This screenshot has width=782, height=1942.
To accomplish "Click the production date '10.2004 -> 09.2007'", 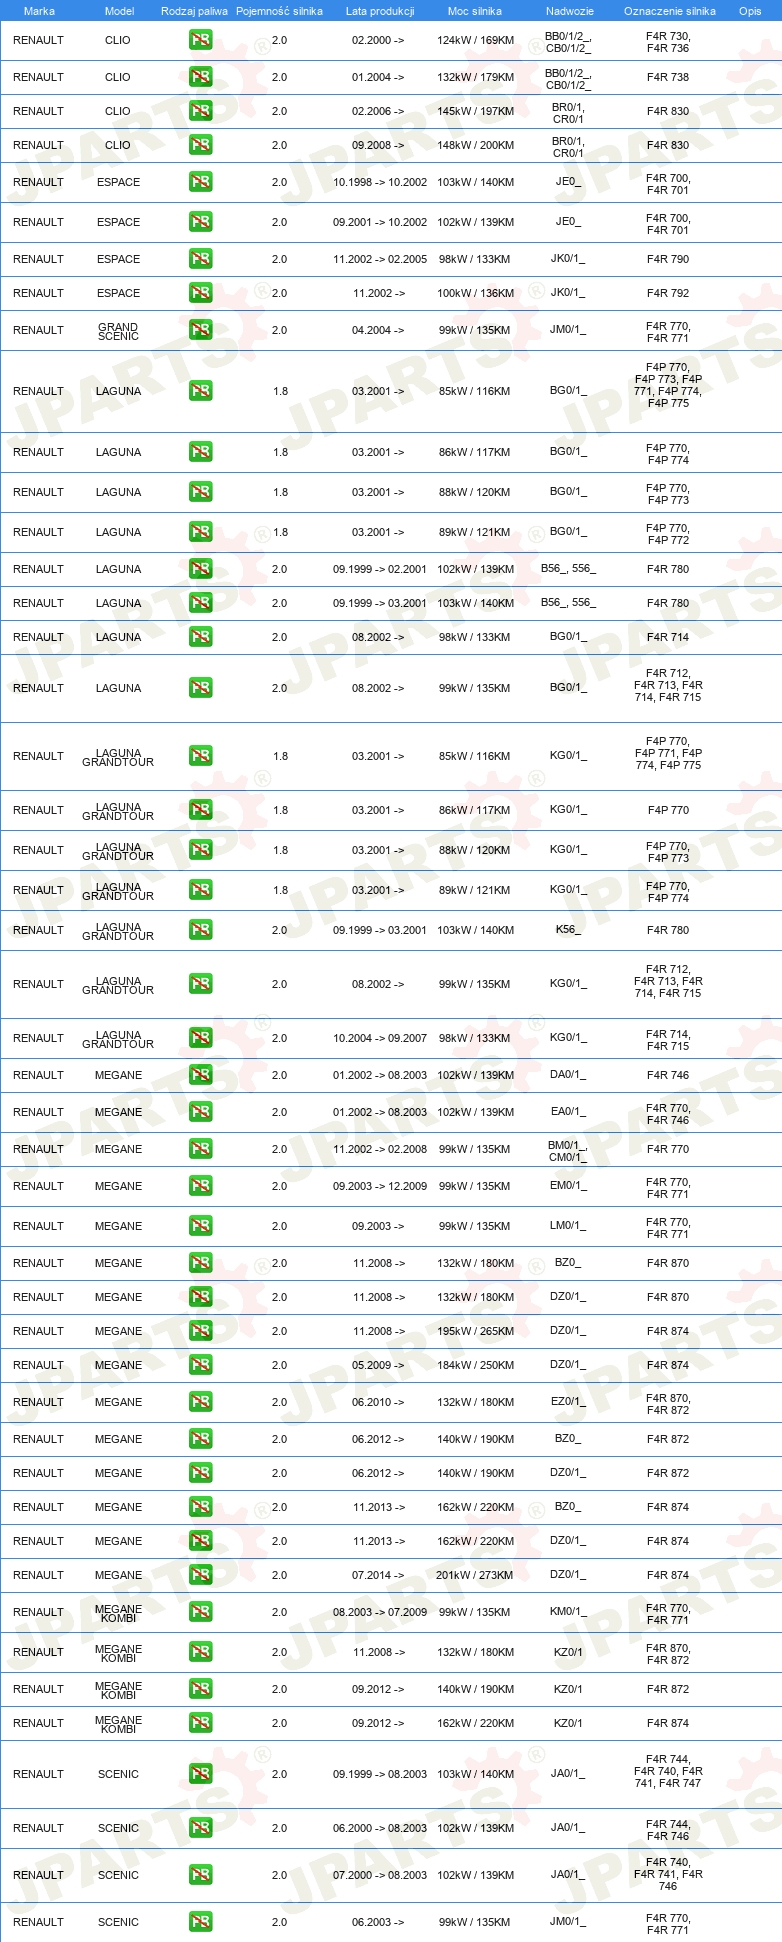I will 380,1038.
